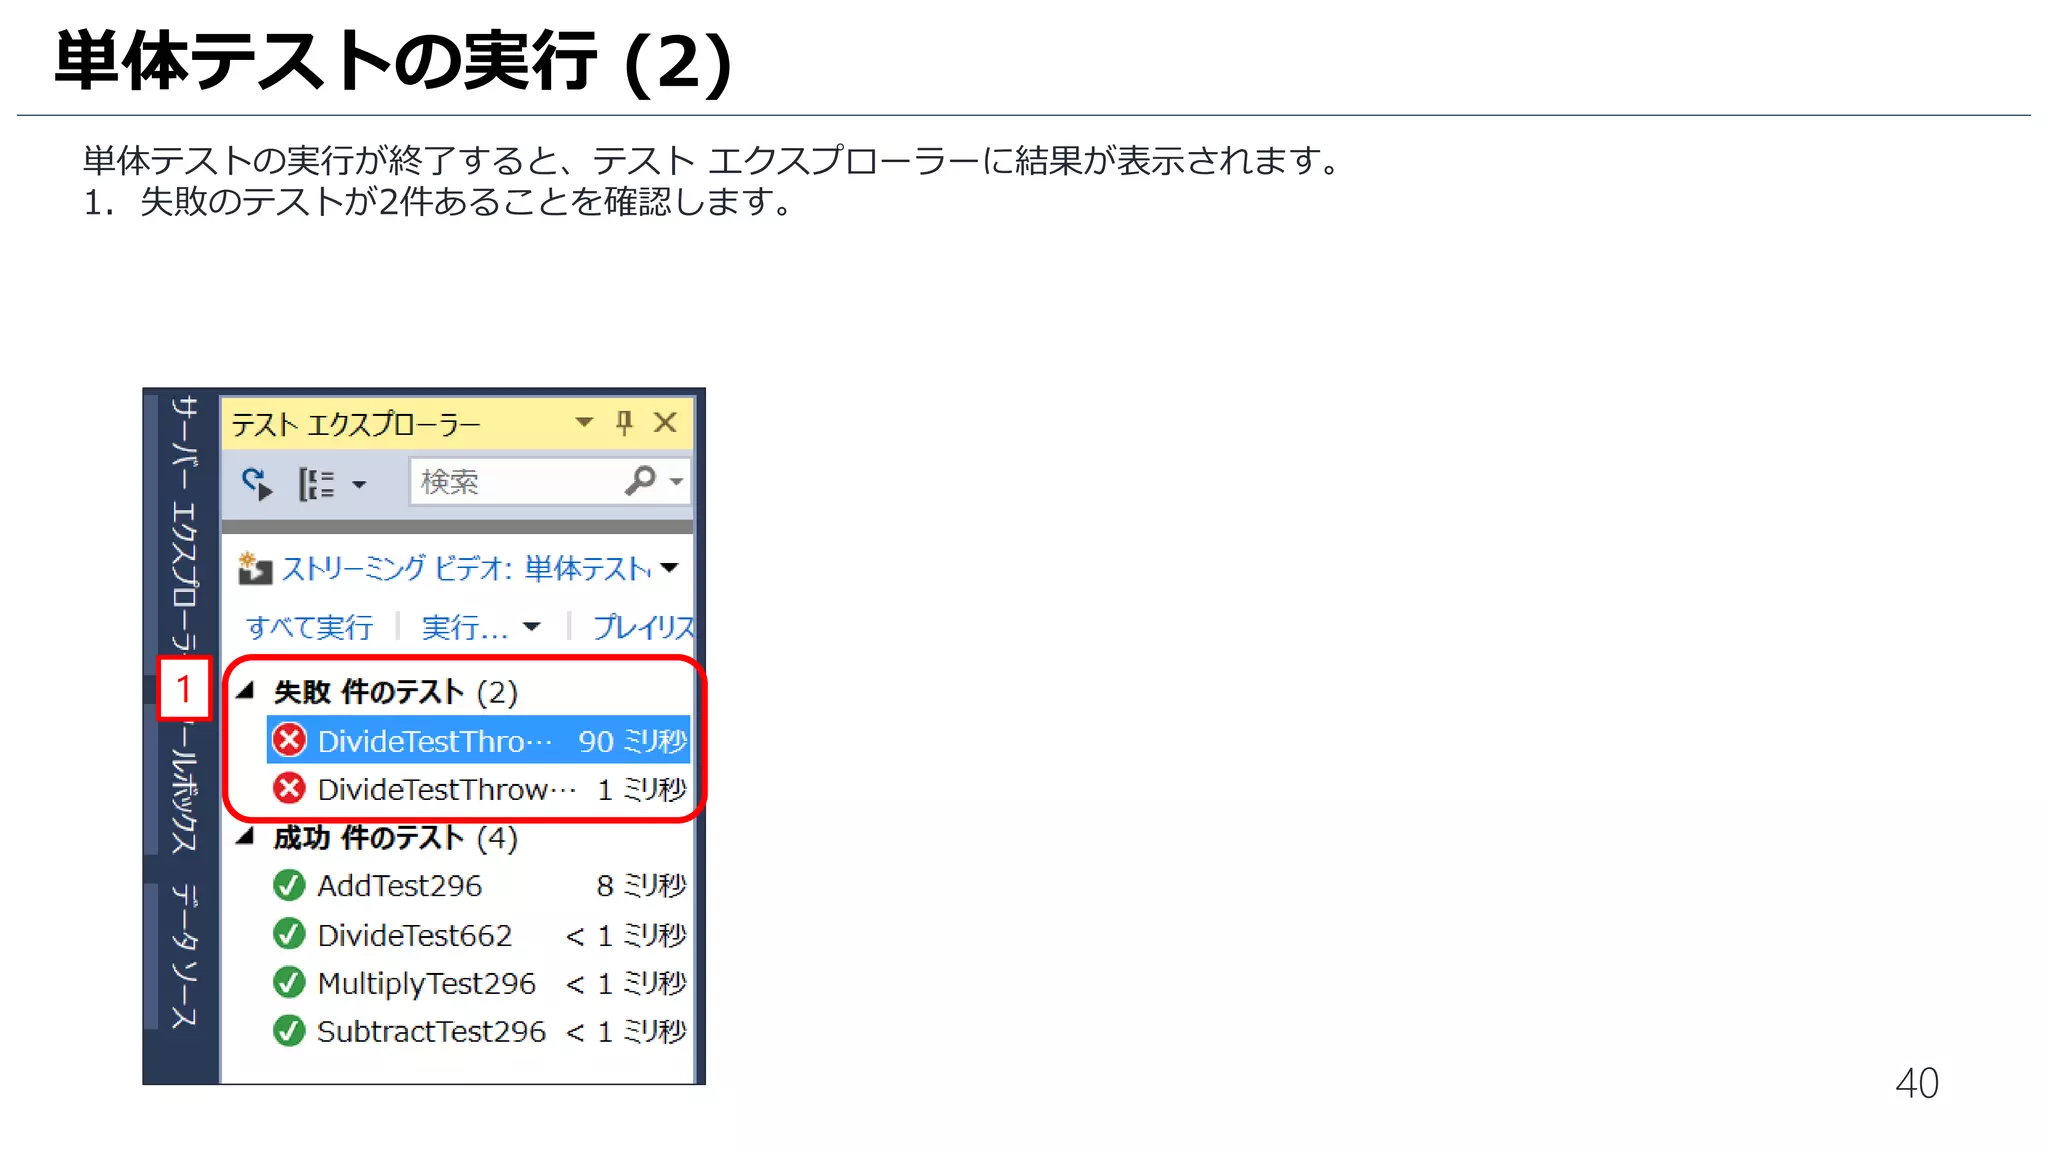Click the 実行... link
Viewport: 2048px width, 1152px height.
(465, 627)
